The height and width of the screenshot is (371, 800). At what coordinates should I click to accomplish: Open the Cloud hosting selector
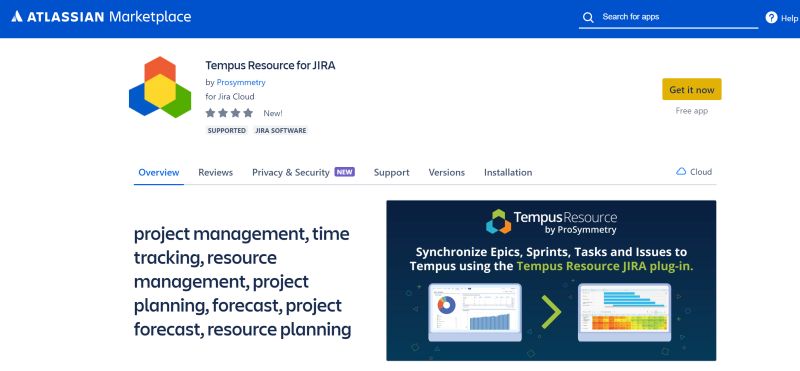(694, 172)
